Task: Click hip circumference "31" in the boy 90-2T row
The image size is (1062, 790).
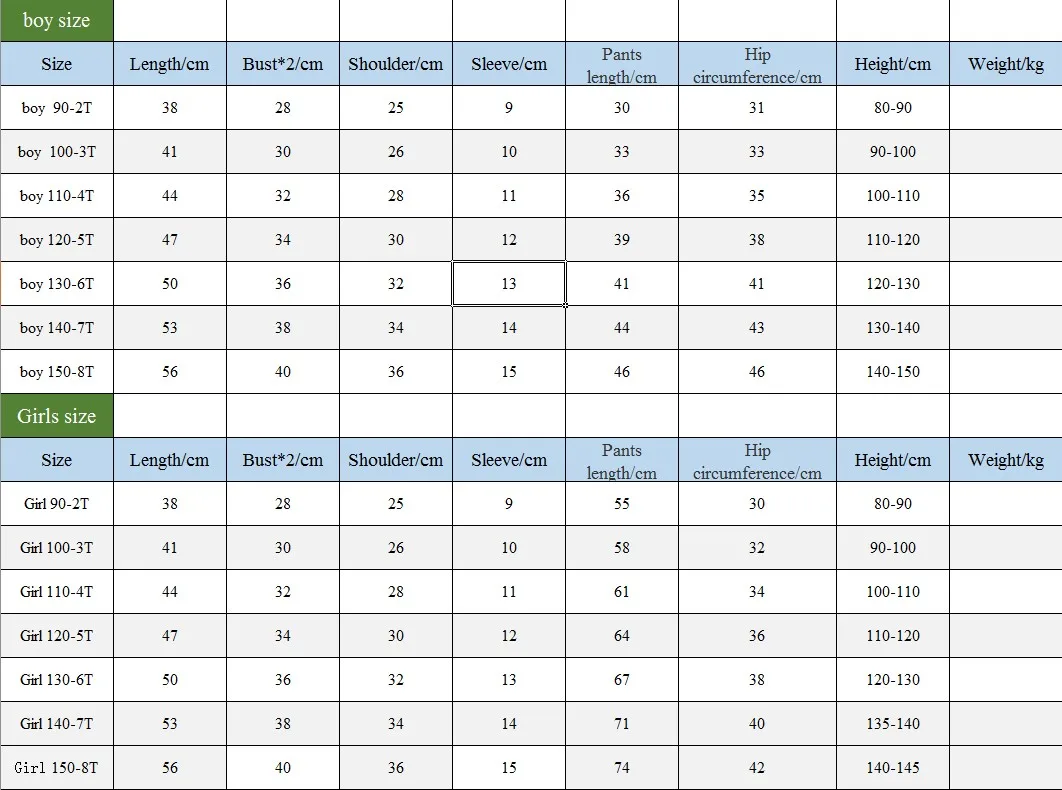Action: [757, 108]
